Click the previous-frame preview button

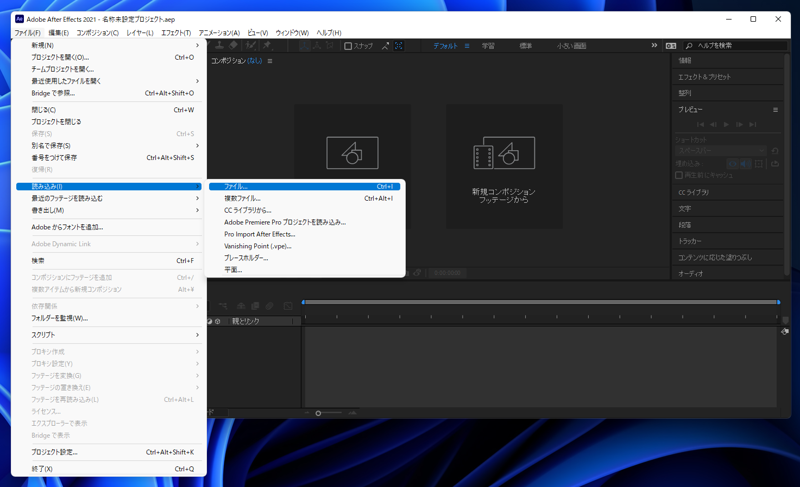(713, 124)
